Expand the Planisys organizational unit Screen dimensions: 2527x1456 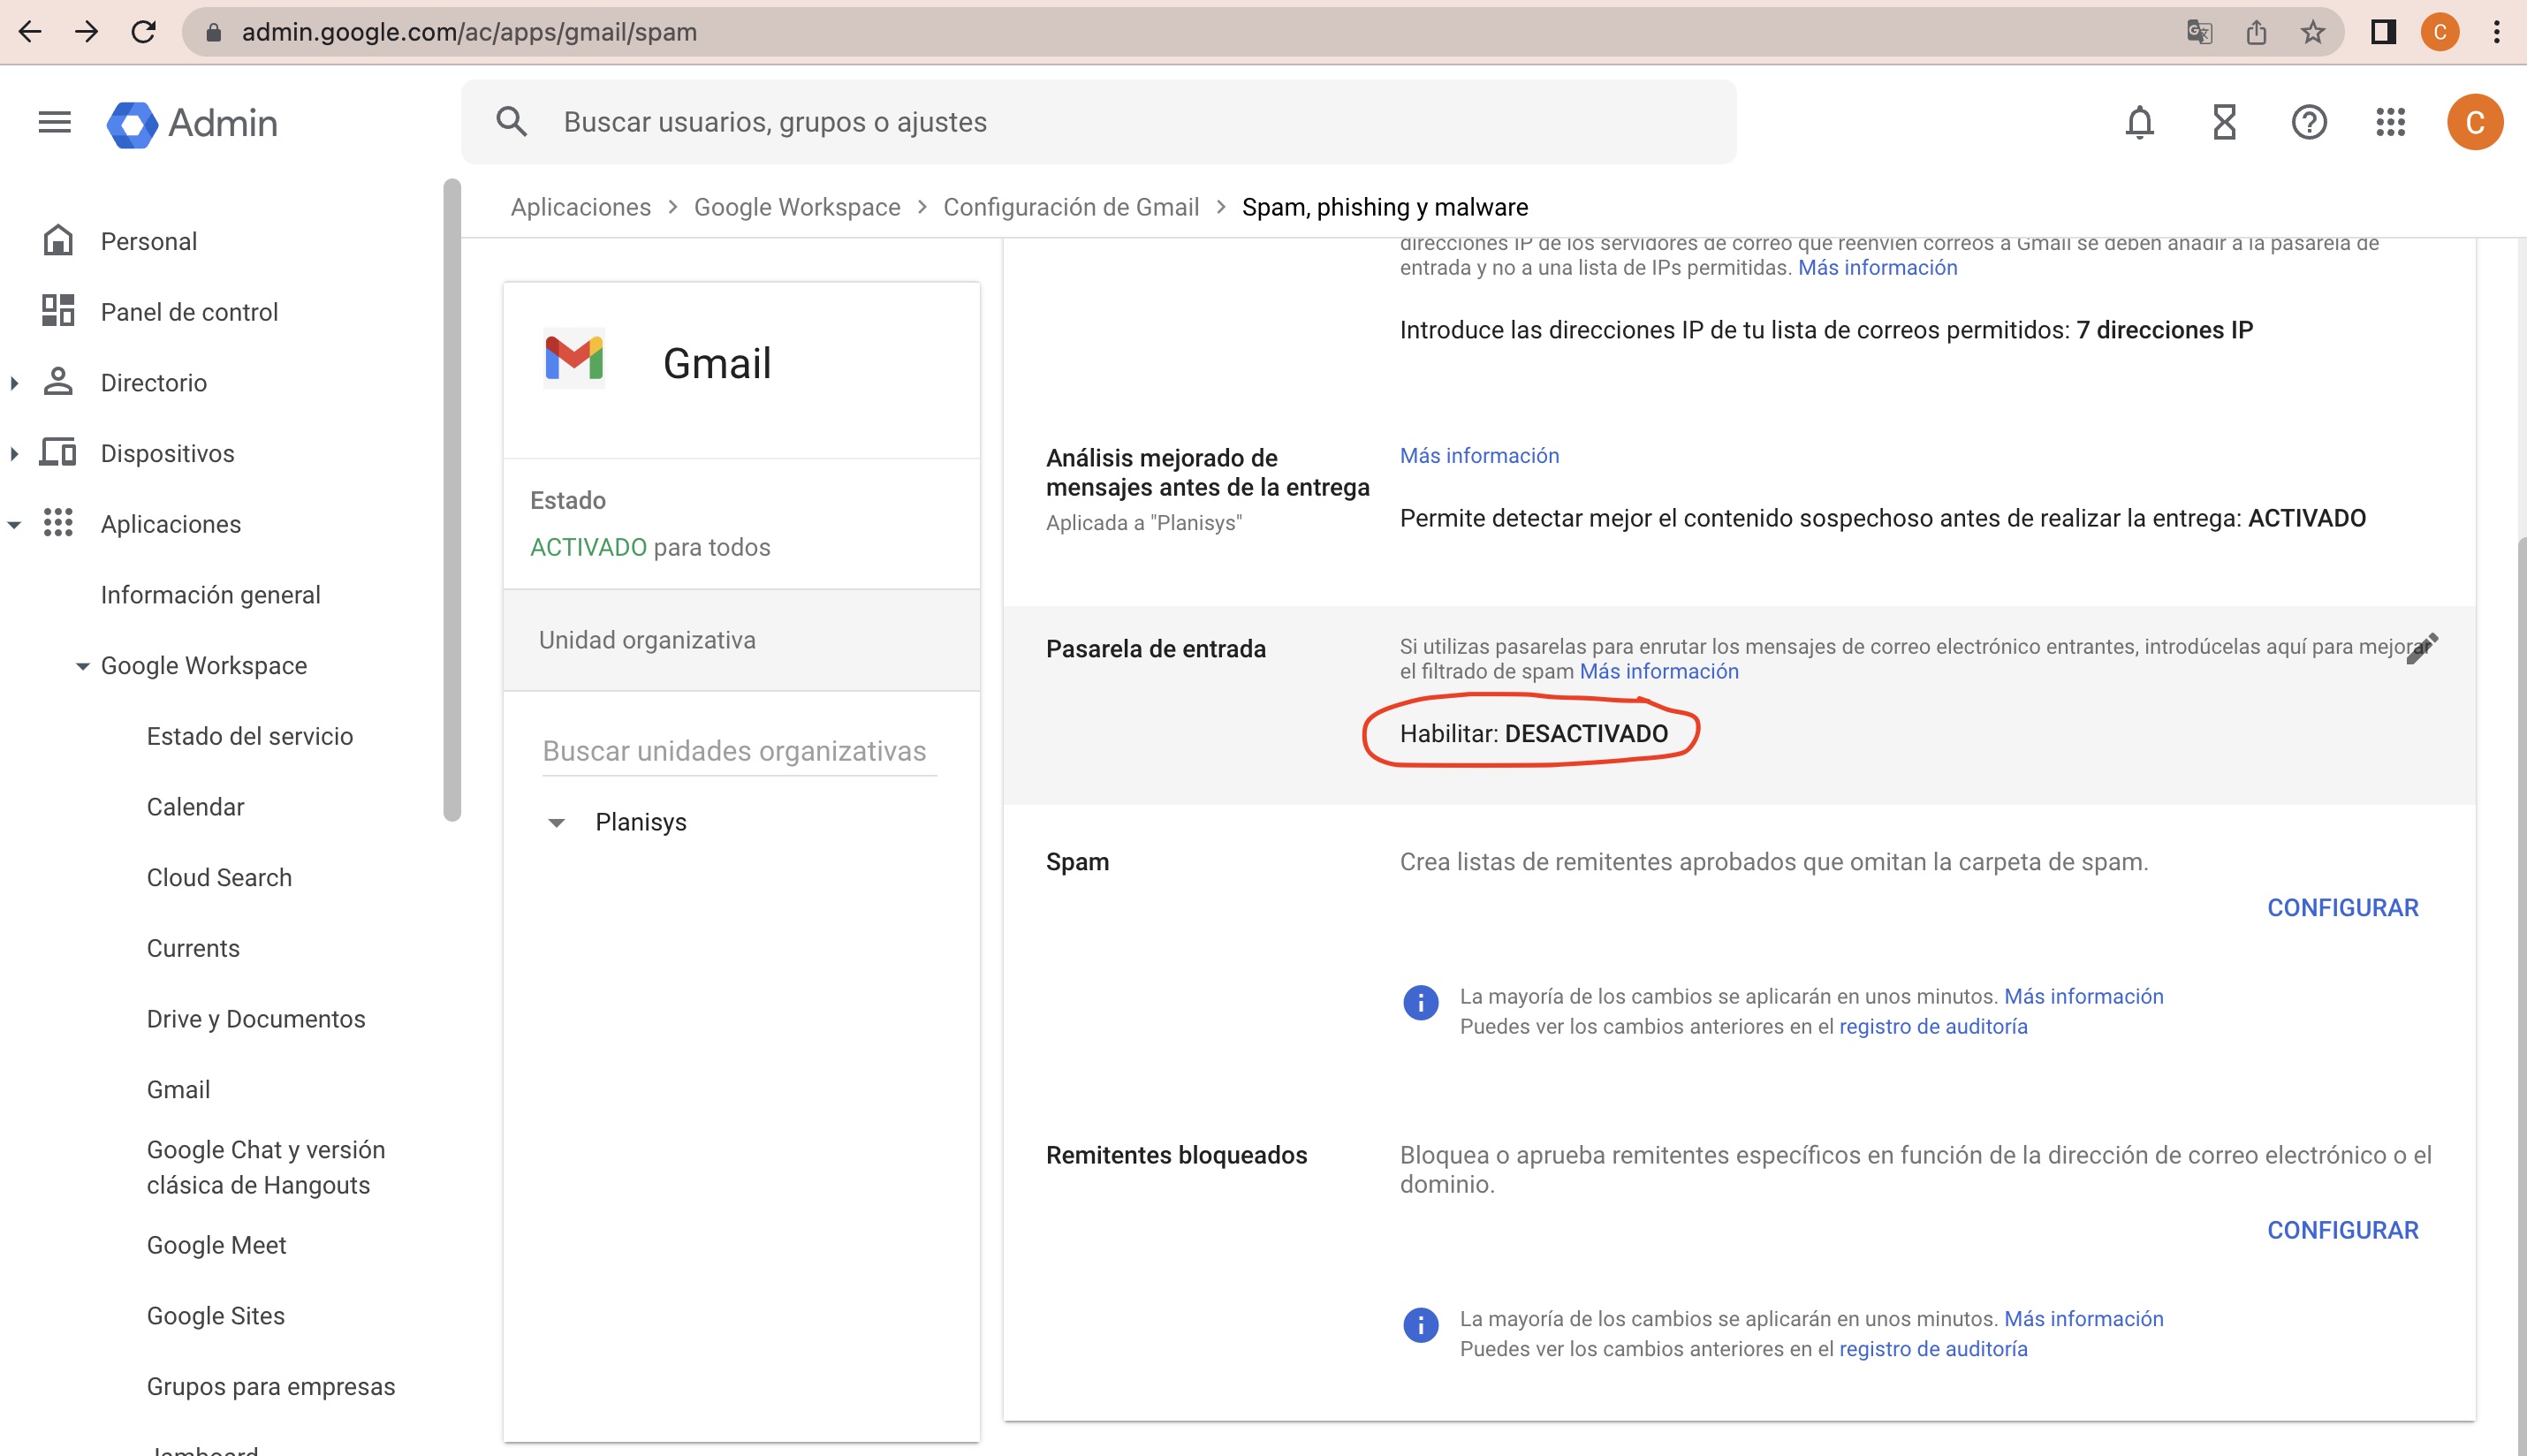click(x=556, y=821)
